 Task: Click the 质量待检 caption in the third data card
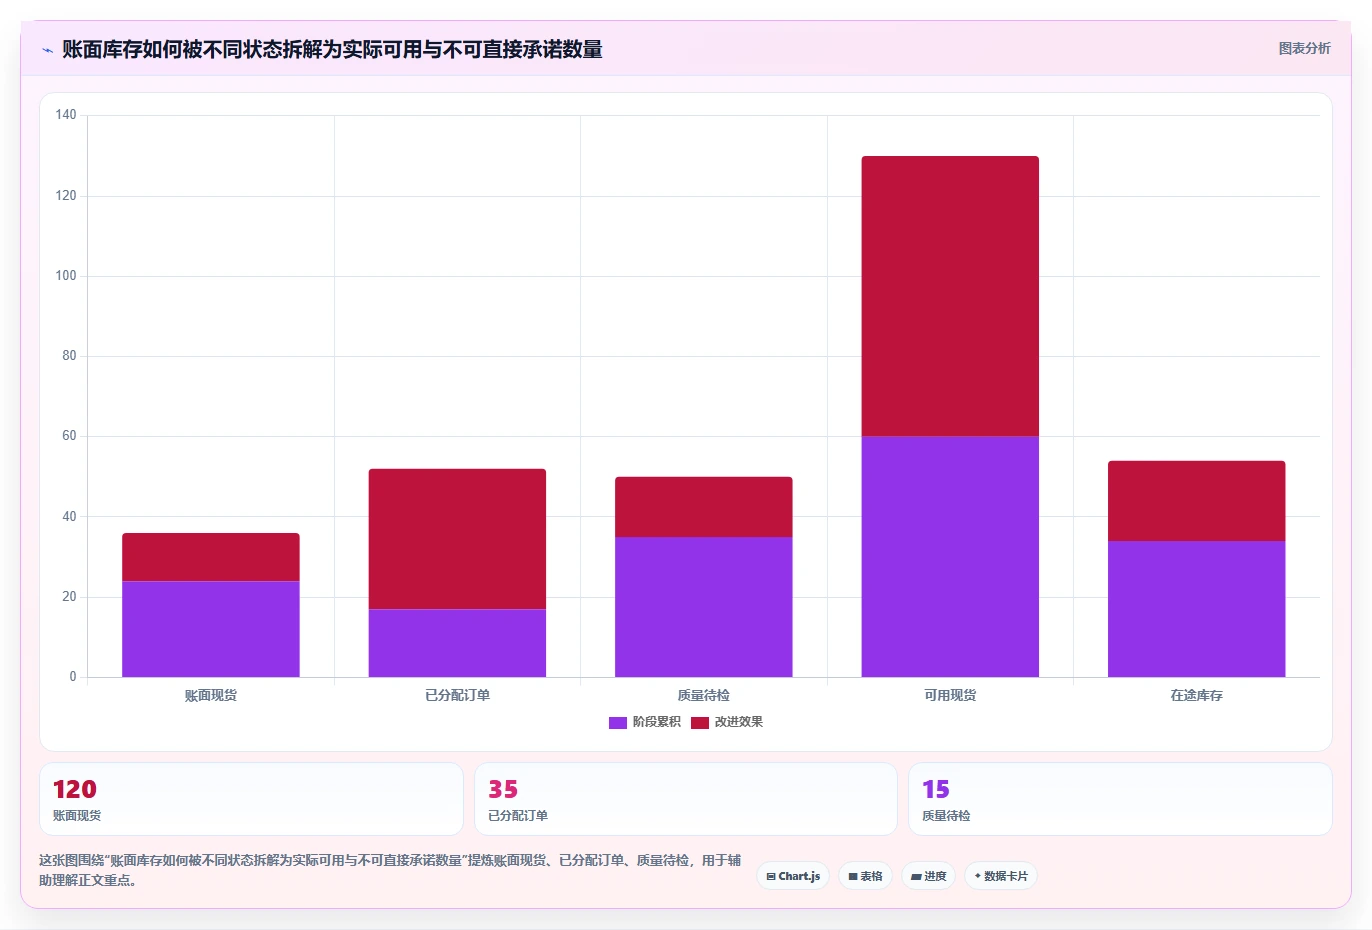tap(946, 816)
